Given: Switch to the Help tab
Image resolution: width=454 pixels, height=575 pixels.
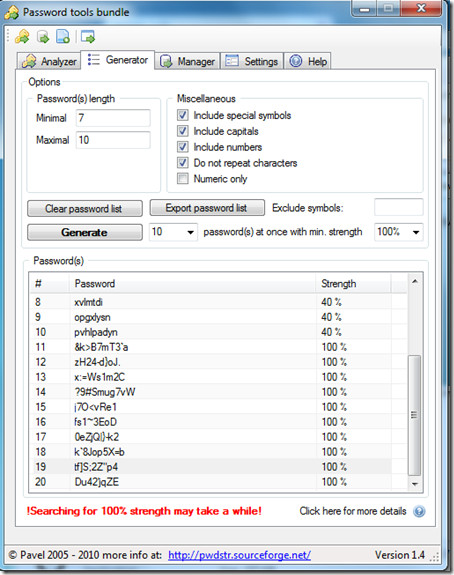Looking at the screenshot, I should pyautogui.click(x=308, y=61).
